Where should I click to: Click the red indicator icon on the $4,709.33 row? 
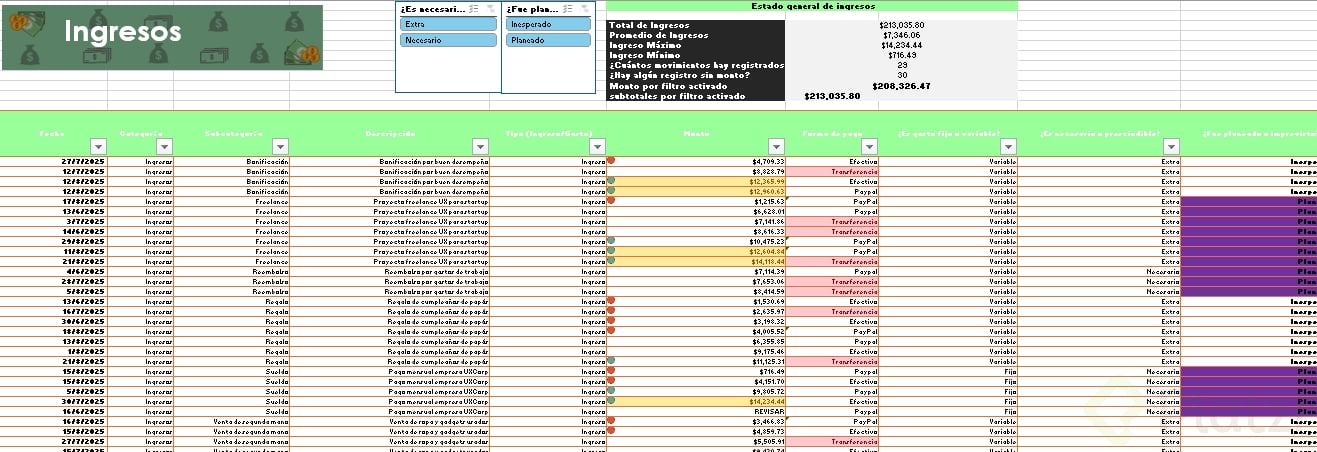coord(610,160)
